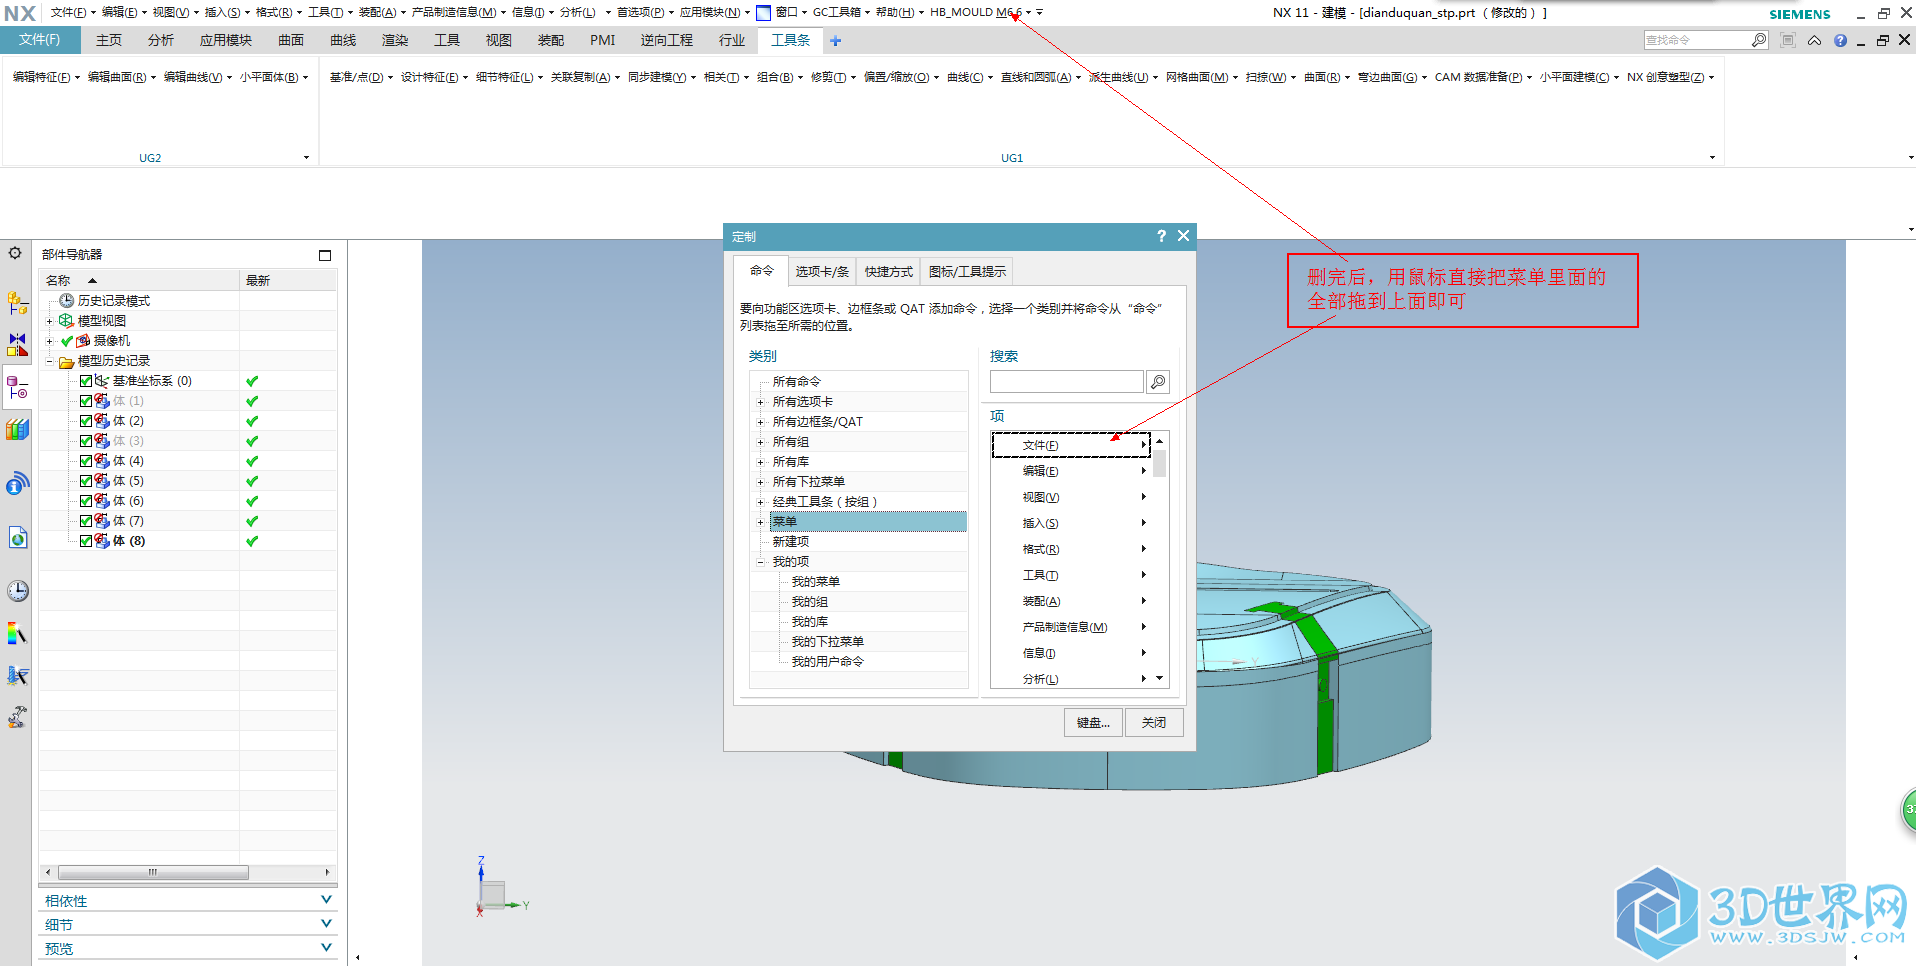Open Assembly Navigator sidebar icon
The image size is (1916, 968).
(x=17, y=303)
